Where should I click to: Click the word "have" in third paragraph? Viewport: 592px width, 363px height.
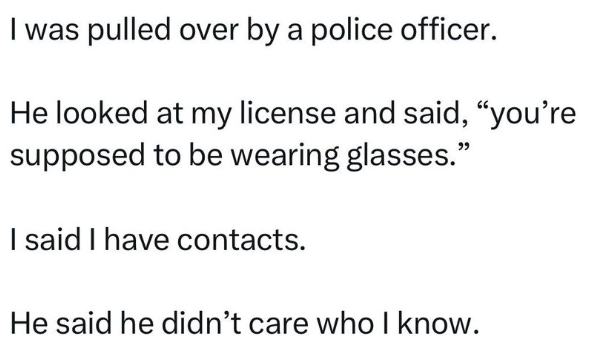(x=136, y=239)
